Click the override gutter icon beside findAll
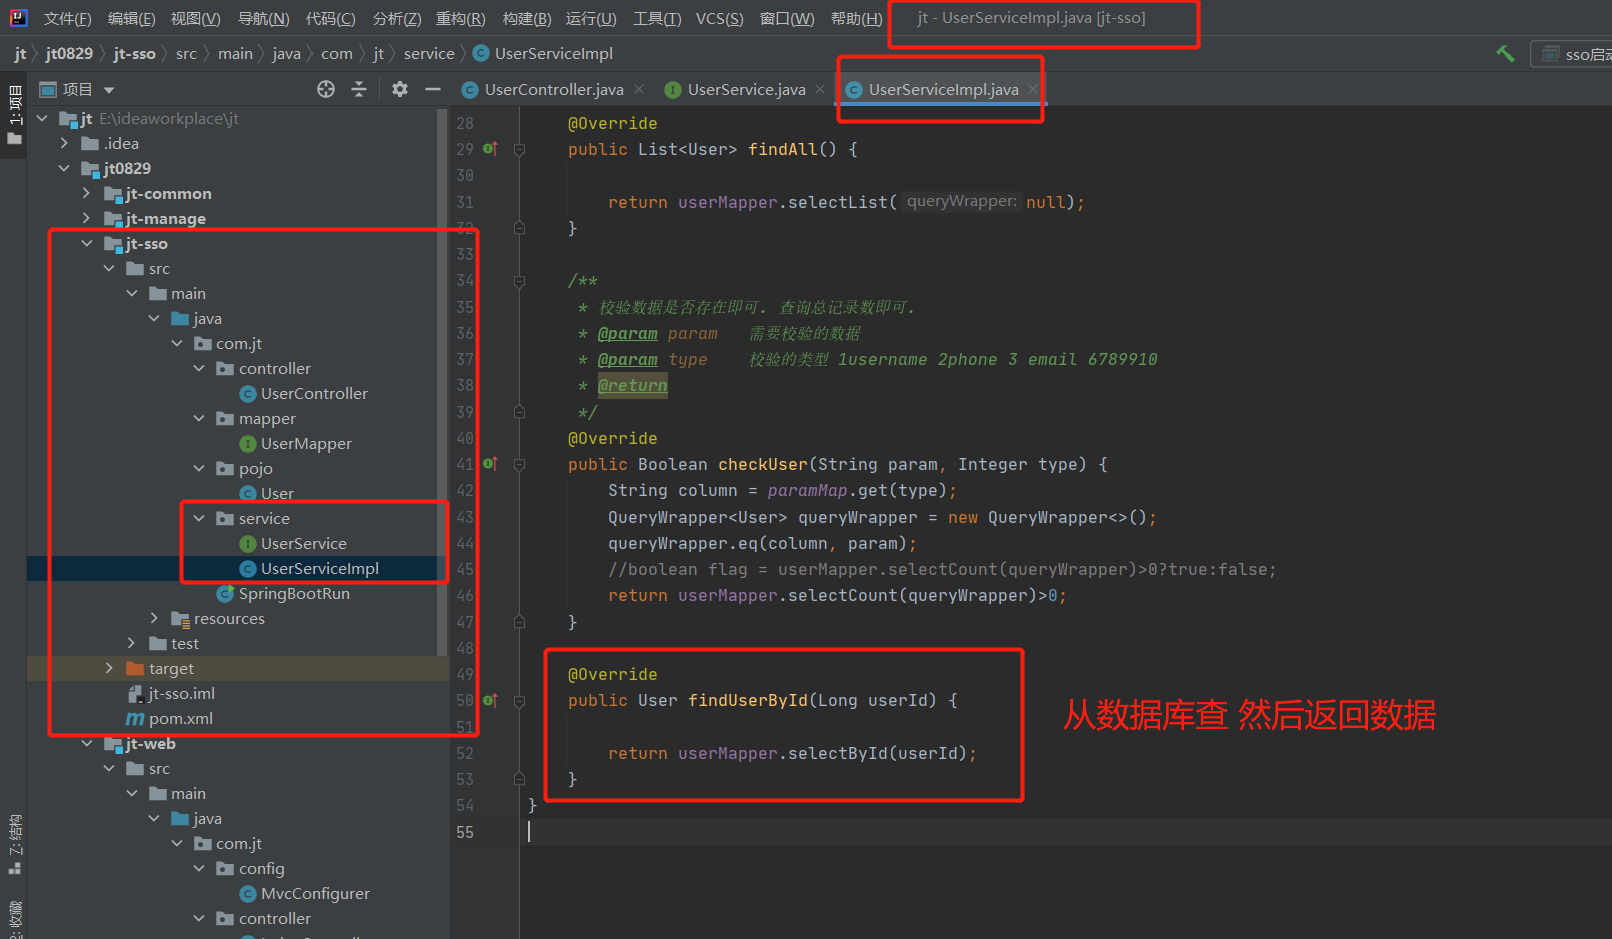 (x=490, y=149)
